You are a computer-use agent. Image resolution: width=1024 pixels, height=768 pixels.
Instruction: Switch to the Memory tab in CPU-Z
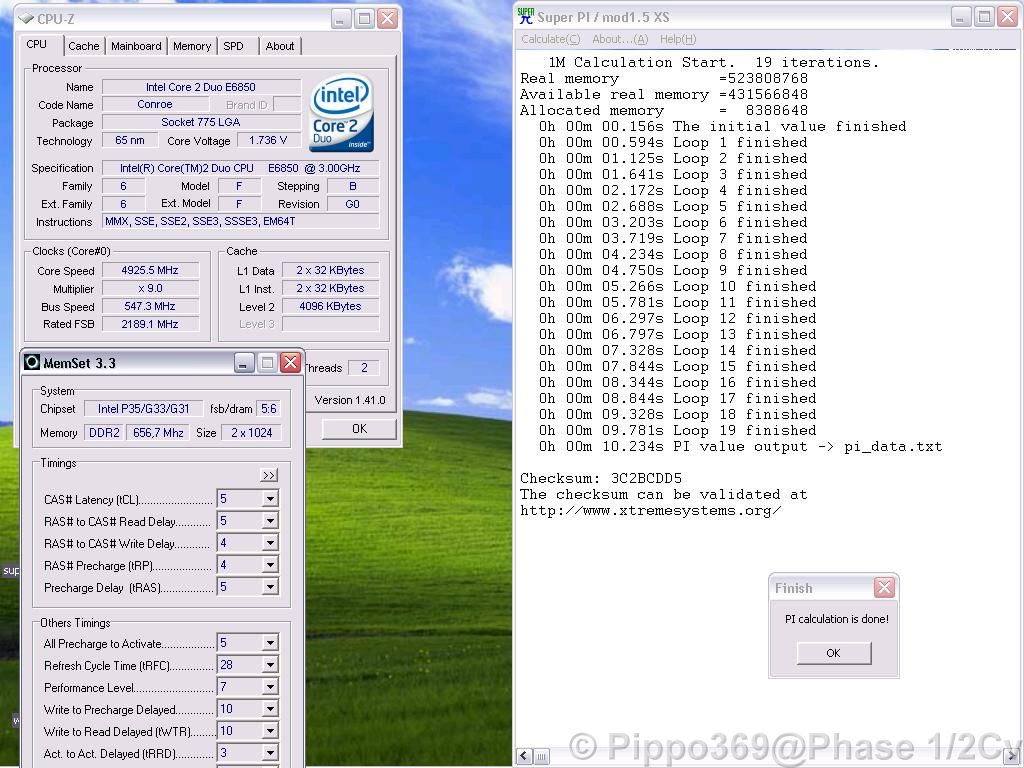192,46
